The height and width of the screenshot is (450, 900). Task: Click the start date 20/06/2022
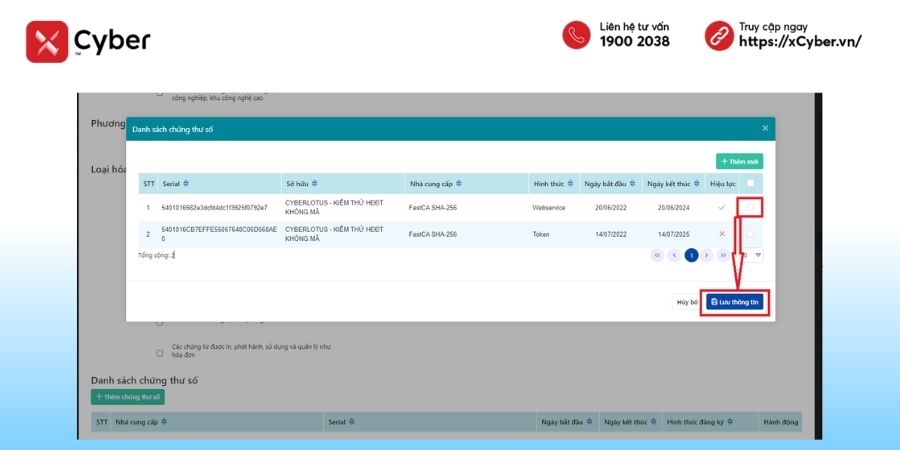[611, 208]
